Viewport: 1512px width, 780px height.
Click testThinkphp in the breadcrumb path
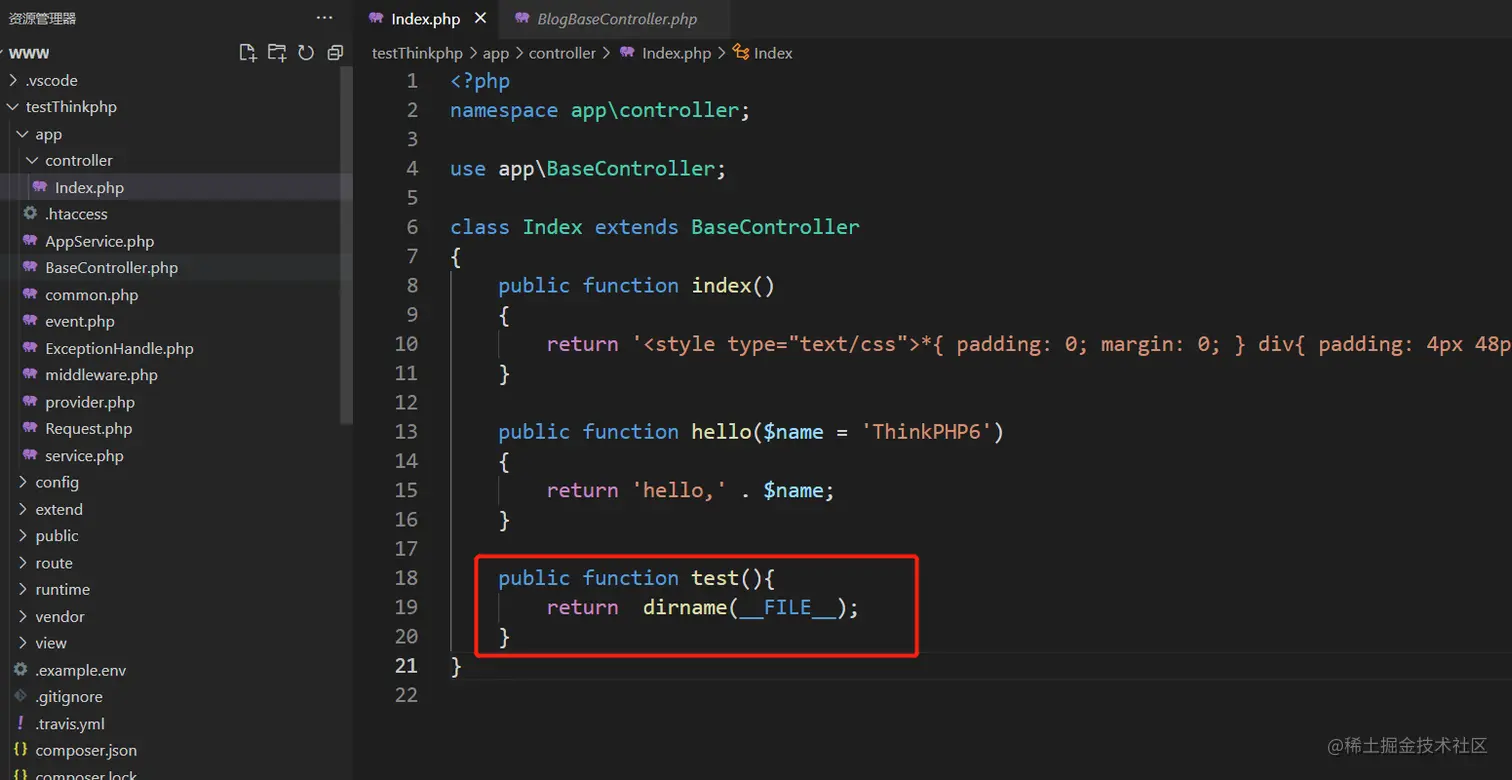[x=417, y=53]
